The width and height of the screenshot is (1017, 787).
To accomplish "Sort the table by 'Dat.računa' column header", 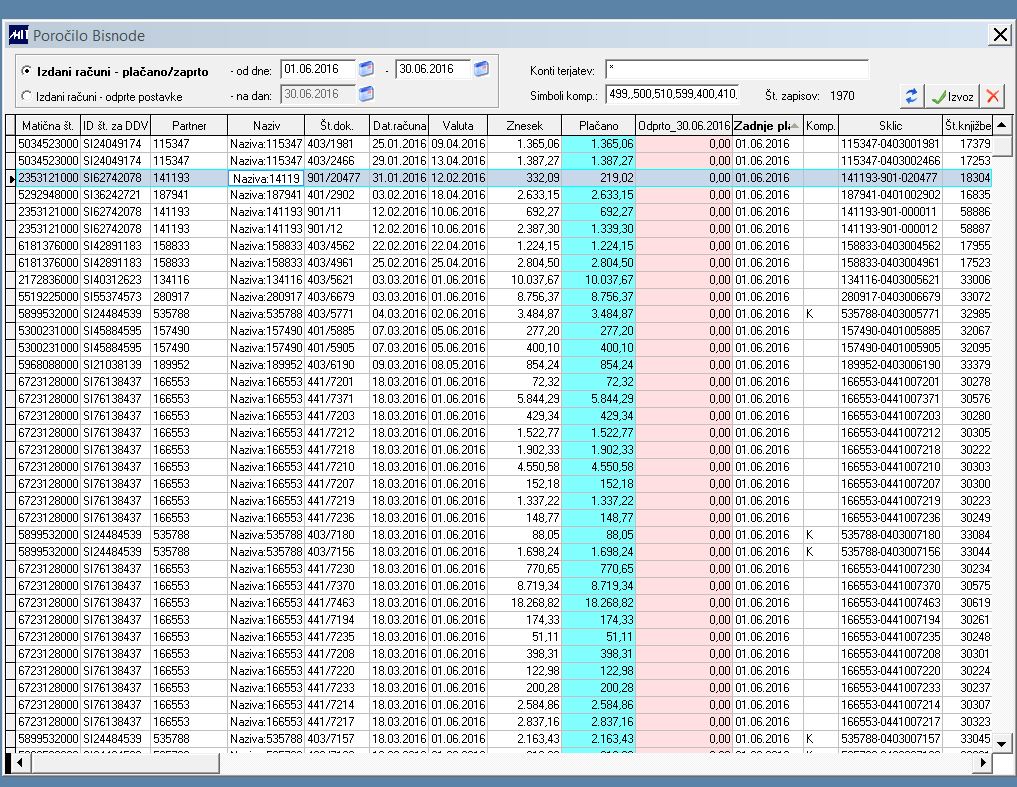I will (x=400, y=126).
